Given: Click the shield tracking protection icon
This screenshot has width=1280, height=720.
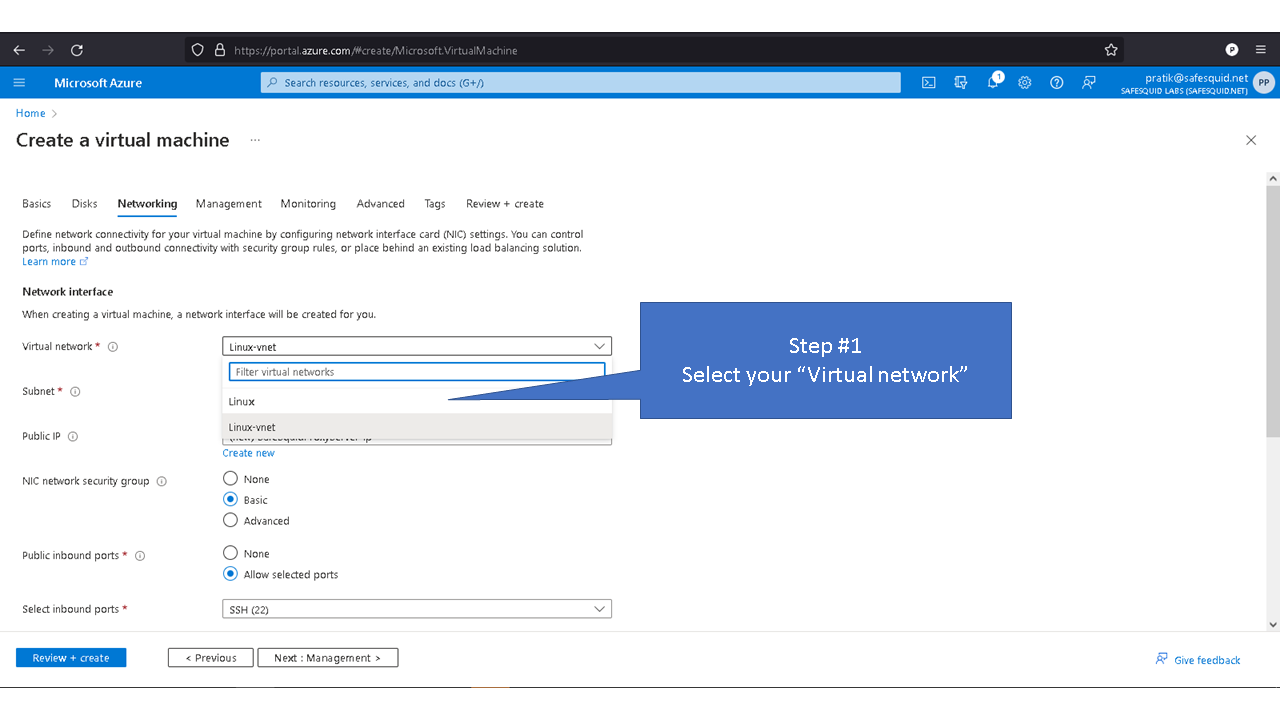Looking at the screenshot, I should coord(197,50).
